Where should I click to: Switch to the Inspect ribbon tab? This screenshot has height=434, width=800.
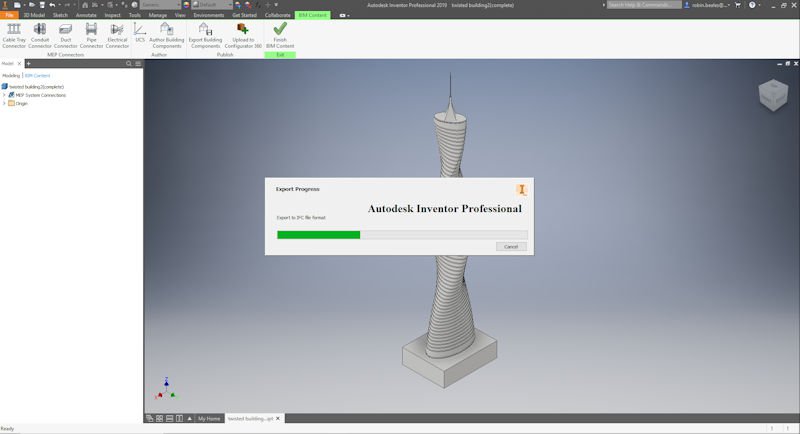(x=112, y=15)
